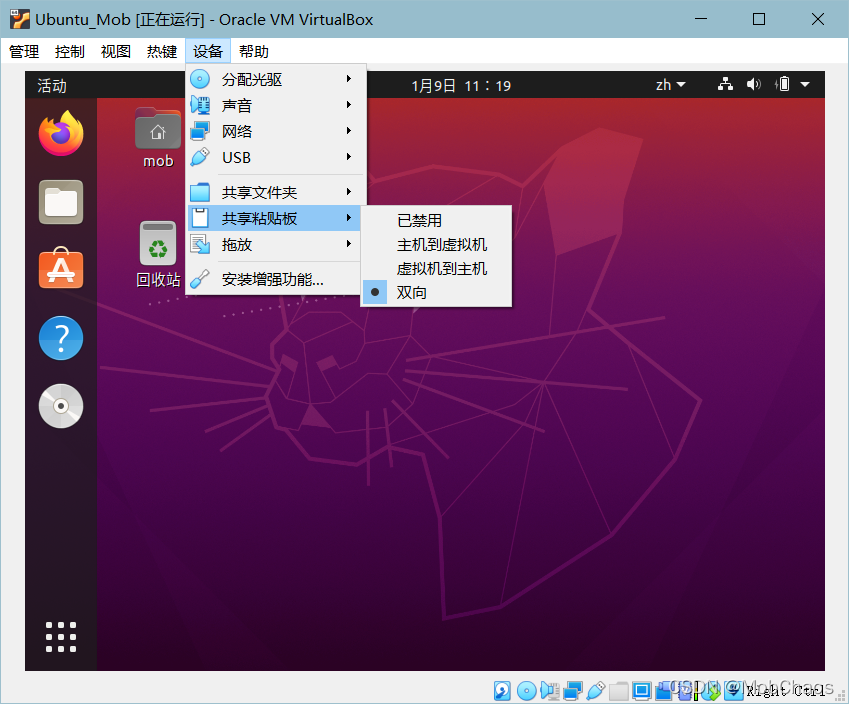
Task: Open the system menu arrow in top bar
Action: 805,84
